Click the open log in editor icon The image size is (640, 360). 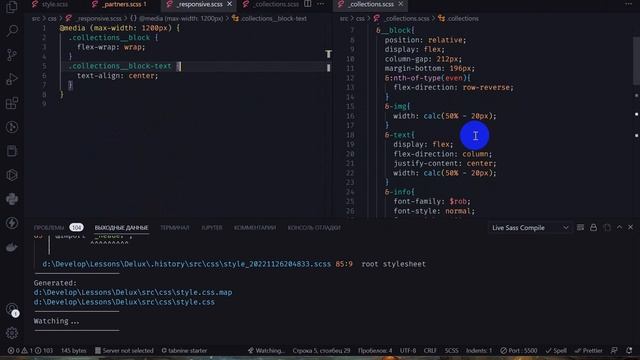607,227
